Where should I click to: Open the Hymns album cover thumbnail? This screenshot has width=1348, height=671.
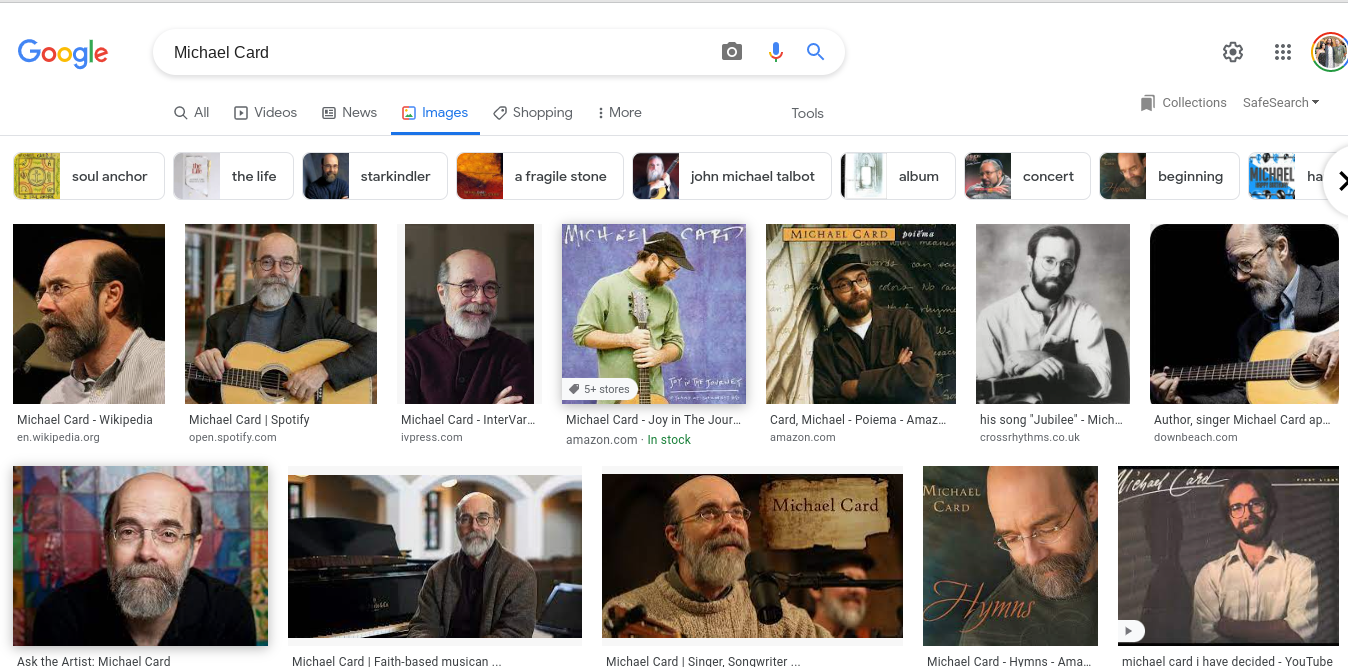[x=1010, y=556]
